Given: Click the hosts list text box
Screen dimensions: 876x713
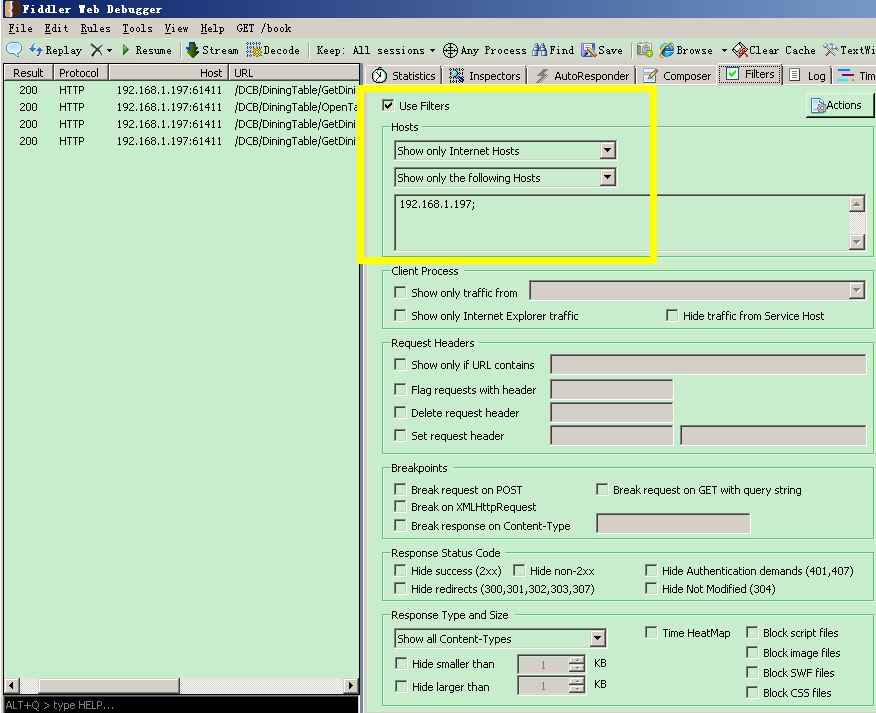Looking at the screenshot, I should [x=622, y=222].
